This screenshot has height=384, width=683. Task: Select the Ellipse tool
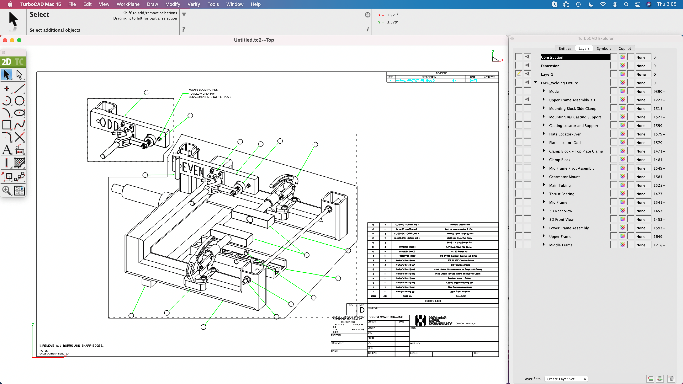pos(19,113)
